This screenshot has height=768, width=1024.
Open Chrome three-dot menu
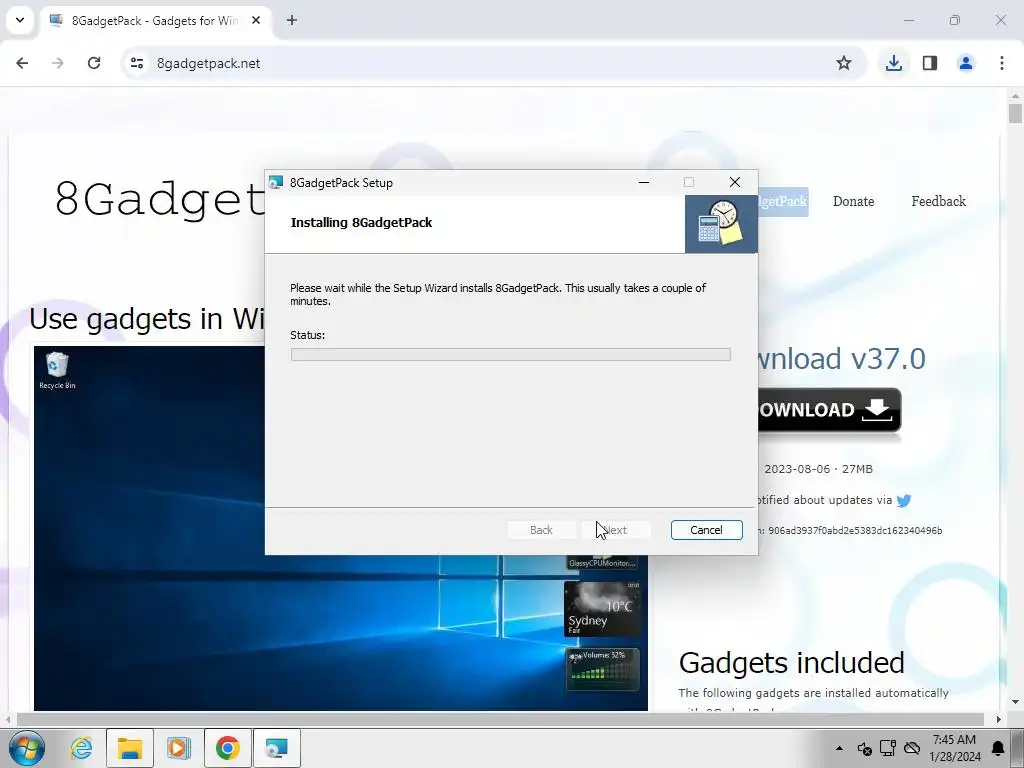point(1002,63)
